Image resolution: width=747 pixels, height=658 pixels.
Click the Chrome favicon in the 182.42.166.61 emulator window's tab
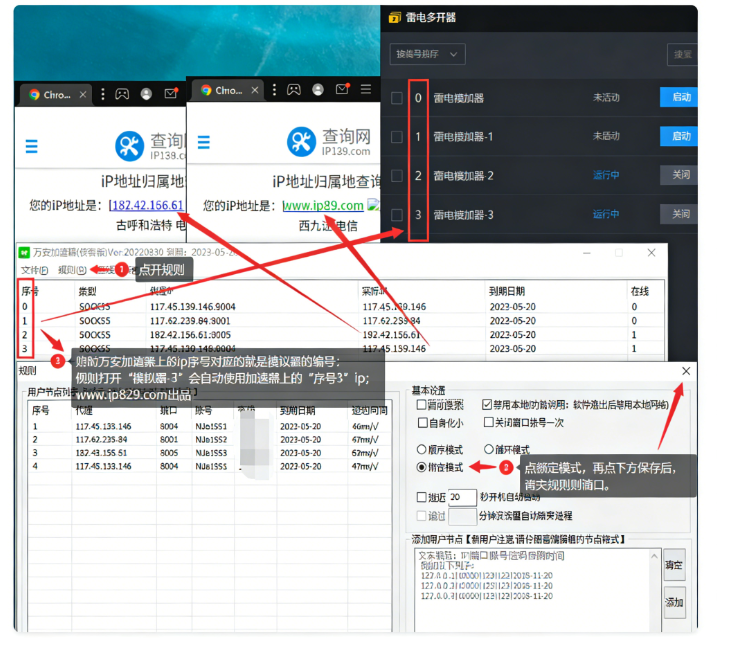(34, 94)
